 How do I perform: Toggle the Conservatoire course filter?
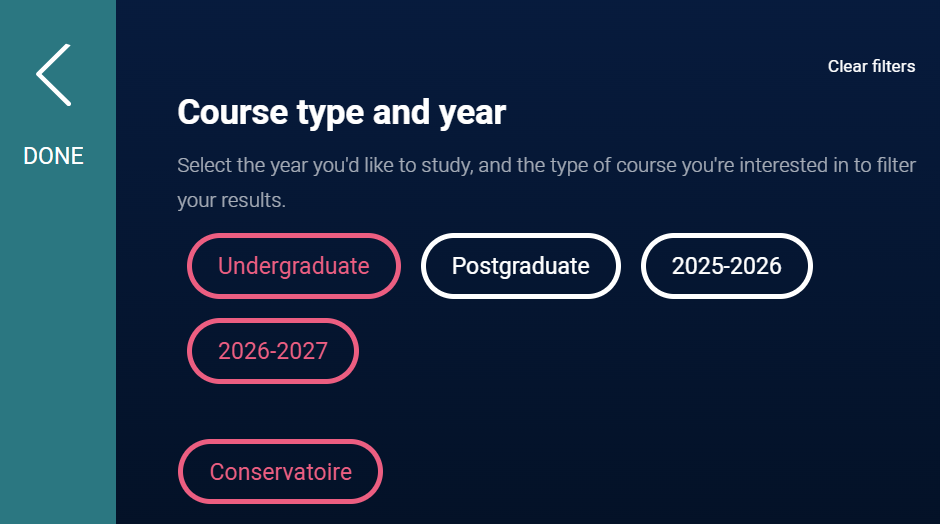pyautogui.click(x=280, y=471)
